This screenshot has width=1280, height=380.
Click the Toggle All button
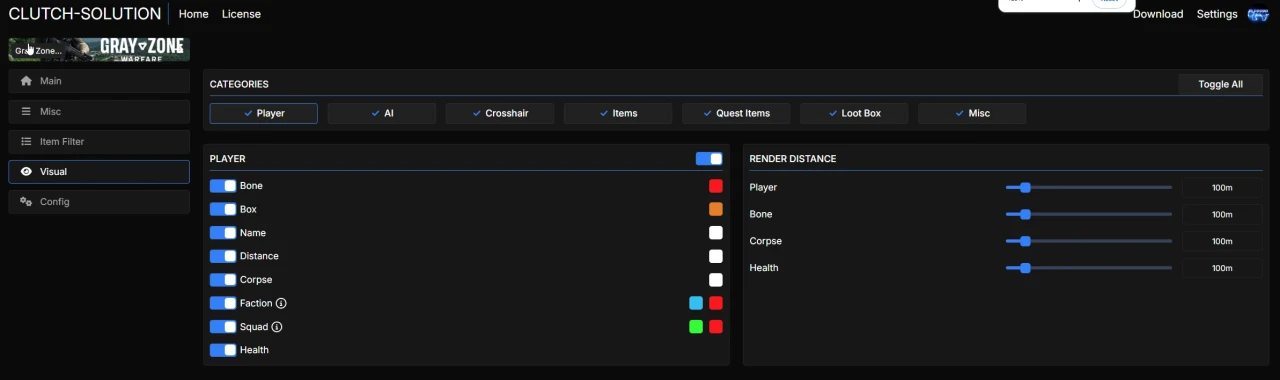pos(1220,84)
